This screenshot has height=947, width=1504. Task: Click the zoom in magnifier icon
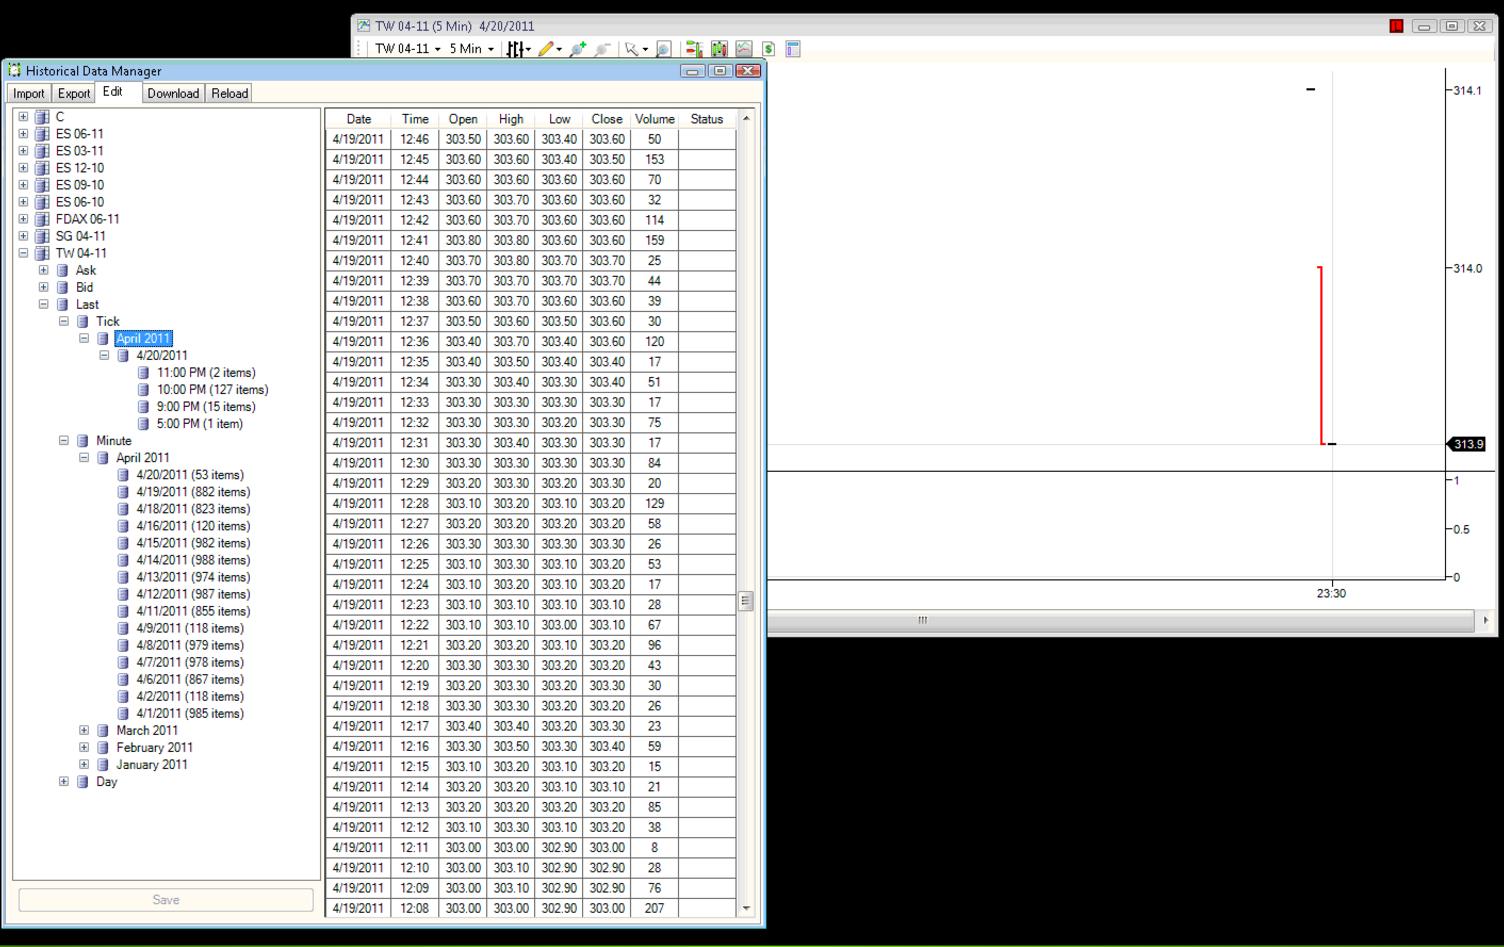pyautogui.click(x=577, y=48)
